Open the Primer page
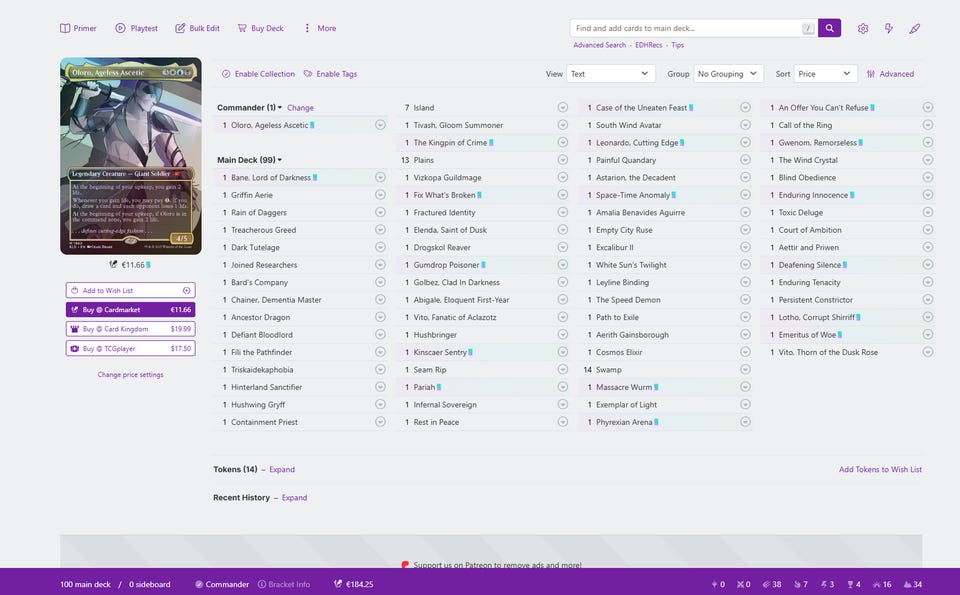Image resolution: width=960 pixels, height=595 pixels. tap(78, 28)
